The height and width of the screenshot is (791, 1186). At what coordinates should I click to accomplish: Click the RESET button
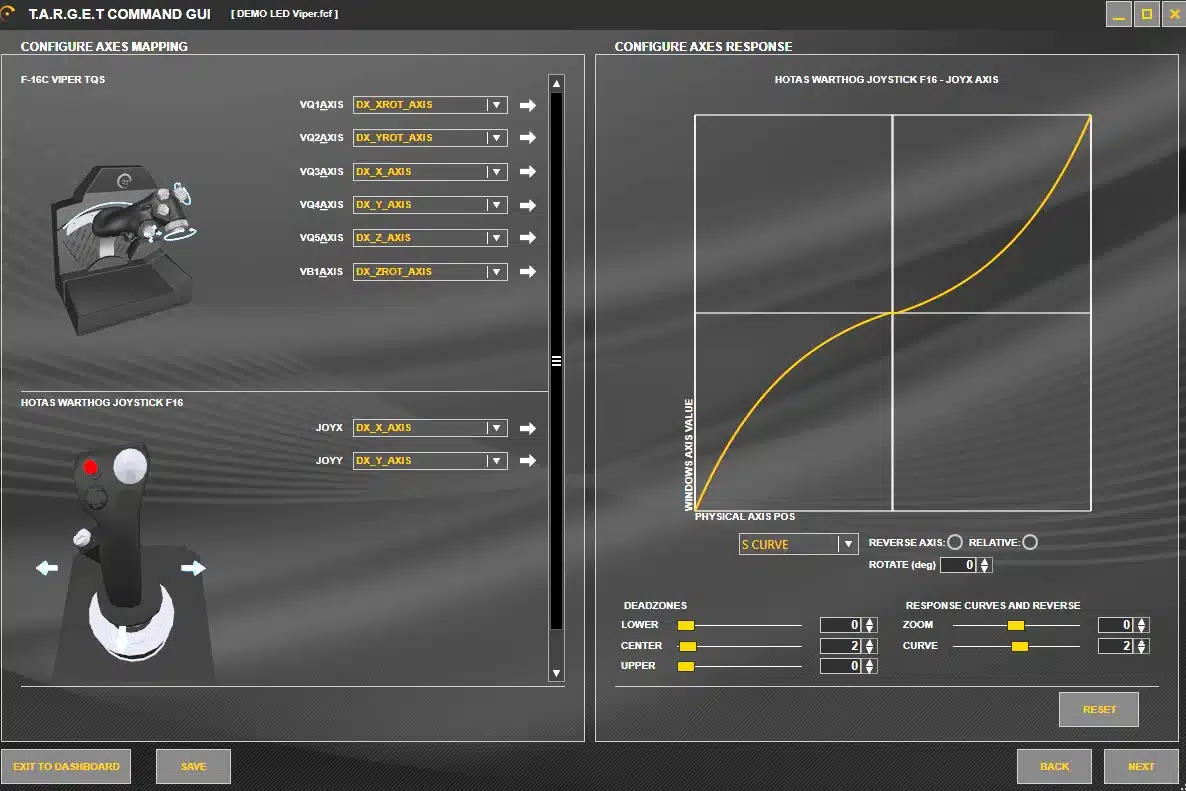click(x=1099, y=709)
